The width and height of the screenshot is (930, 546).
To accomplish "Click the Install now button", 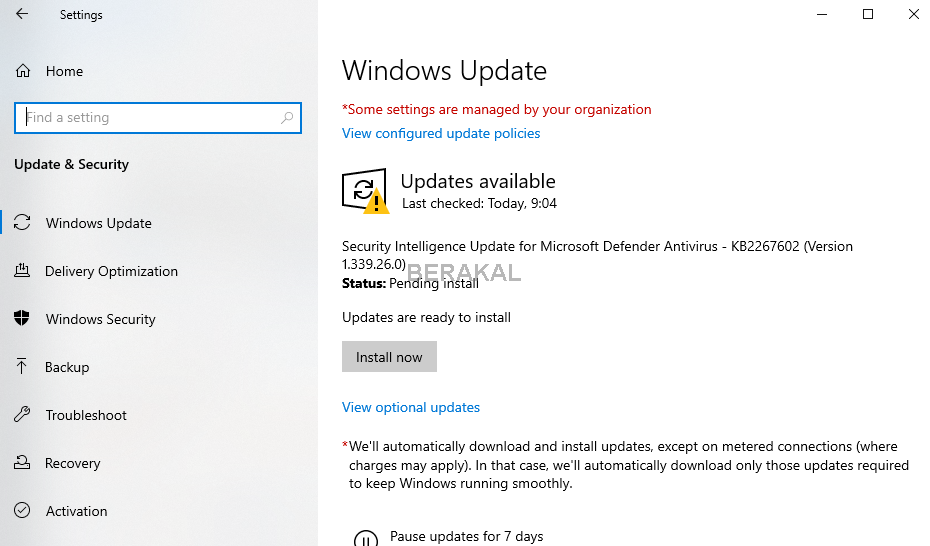I will [389, 357].
